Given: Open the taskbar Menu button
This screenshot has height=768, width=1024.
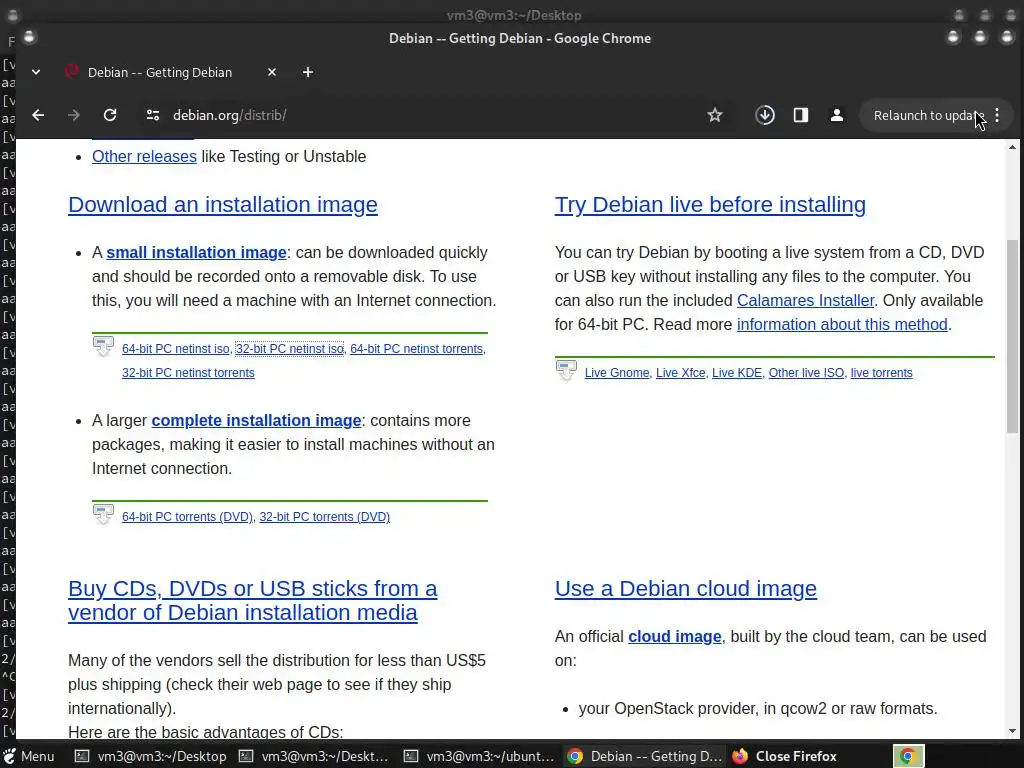Looking at the screenshot, I should click(x=29, y=756).
